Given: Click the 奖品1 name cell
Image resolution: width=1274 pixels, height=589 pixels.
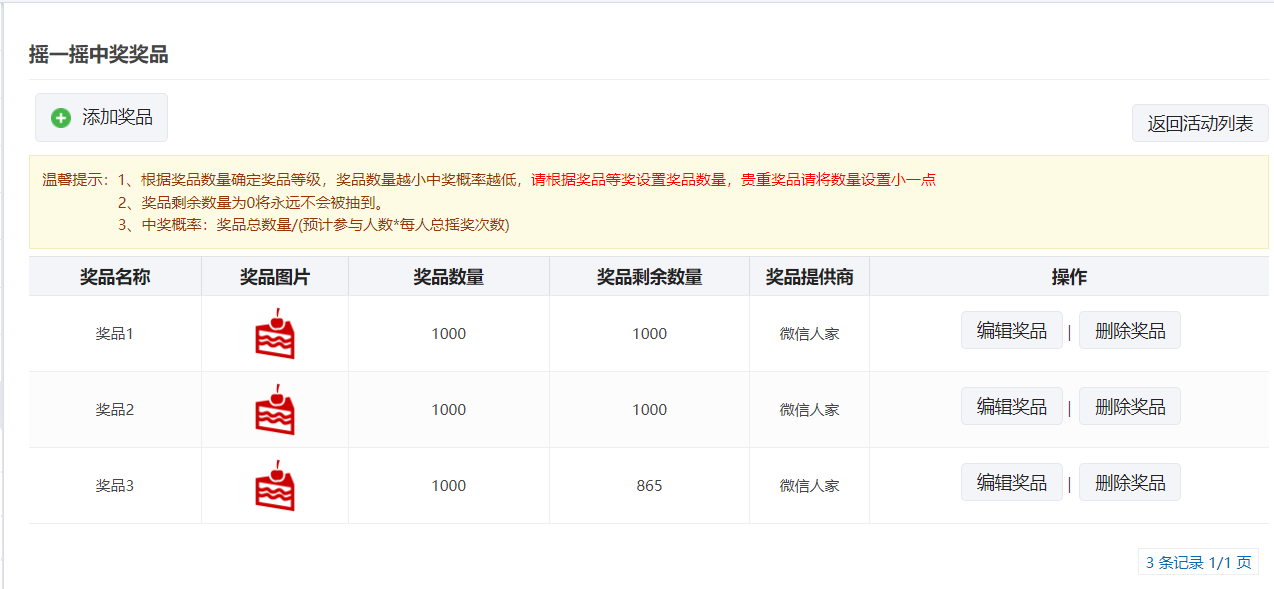Looking at the screenshot, I should [x=115, y=334].
